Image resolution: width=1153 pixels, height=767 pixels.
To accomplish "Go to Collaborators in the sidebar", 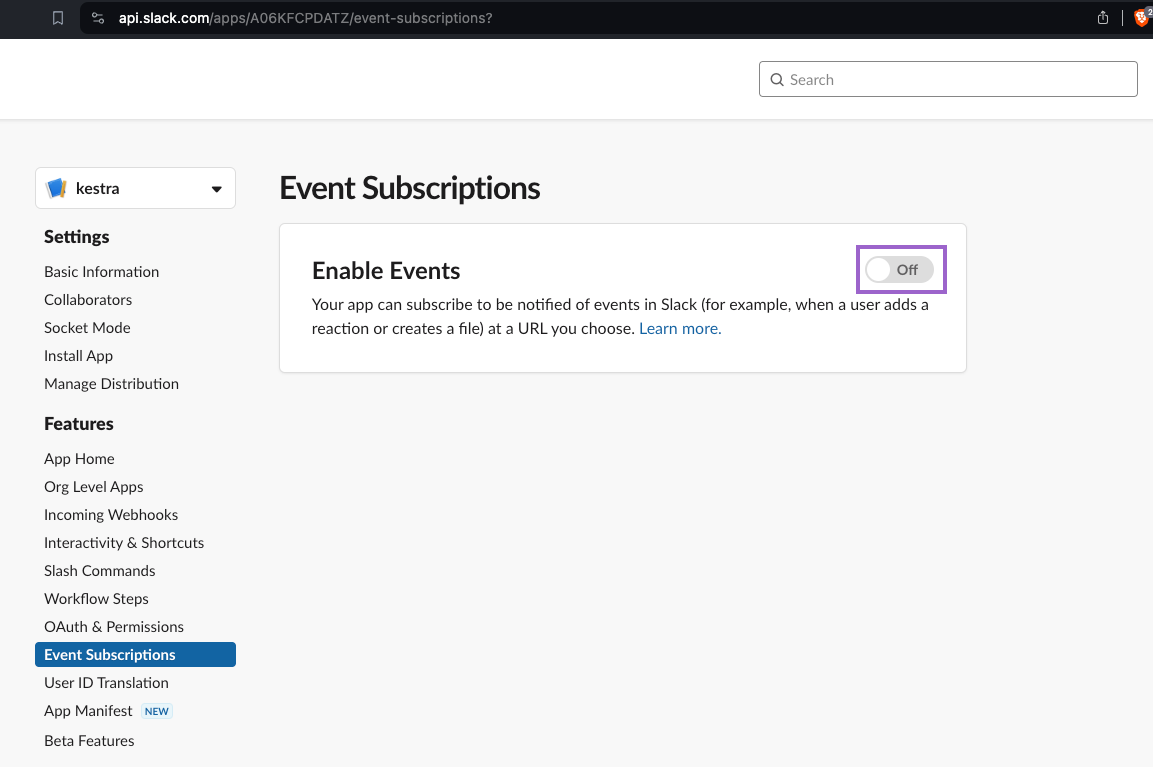I will (x=88, y=300).
